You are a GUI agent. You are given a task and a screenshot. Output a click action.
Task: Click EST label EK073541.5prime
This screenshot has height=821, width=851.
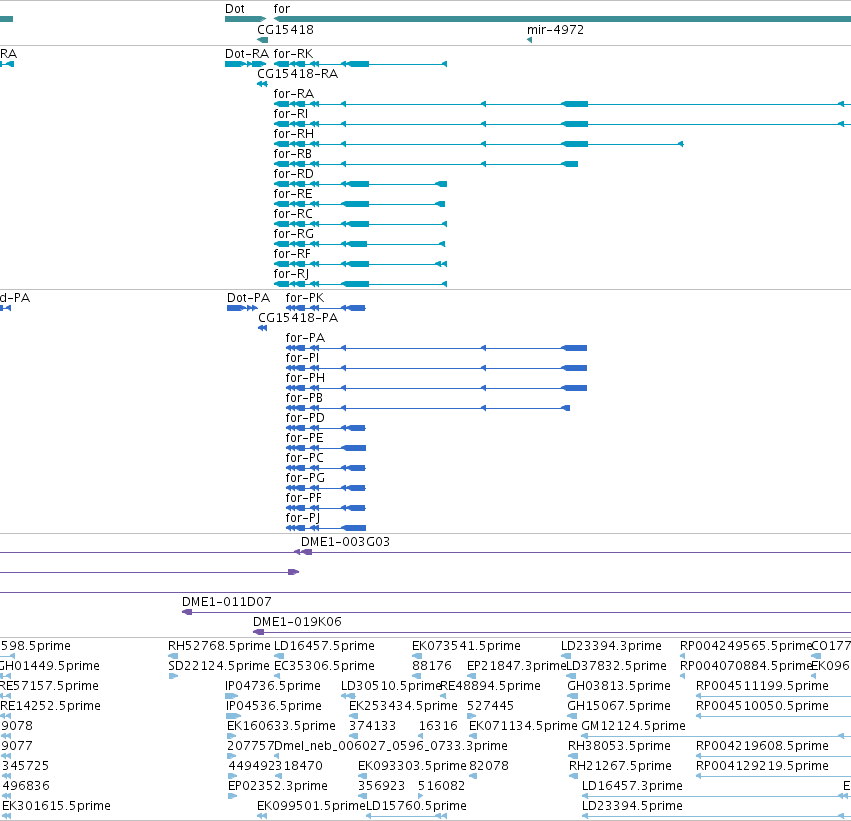coord(466,646)
